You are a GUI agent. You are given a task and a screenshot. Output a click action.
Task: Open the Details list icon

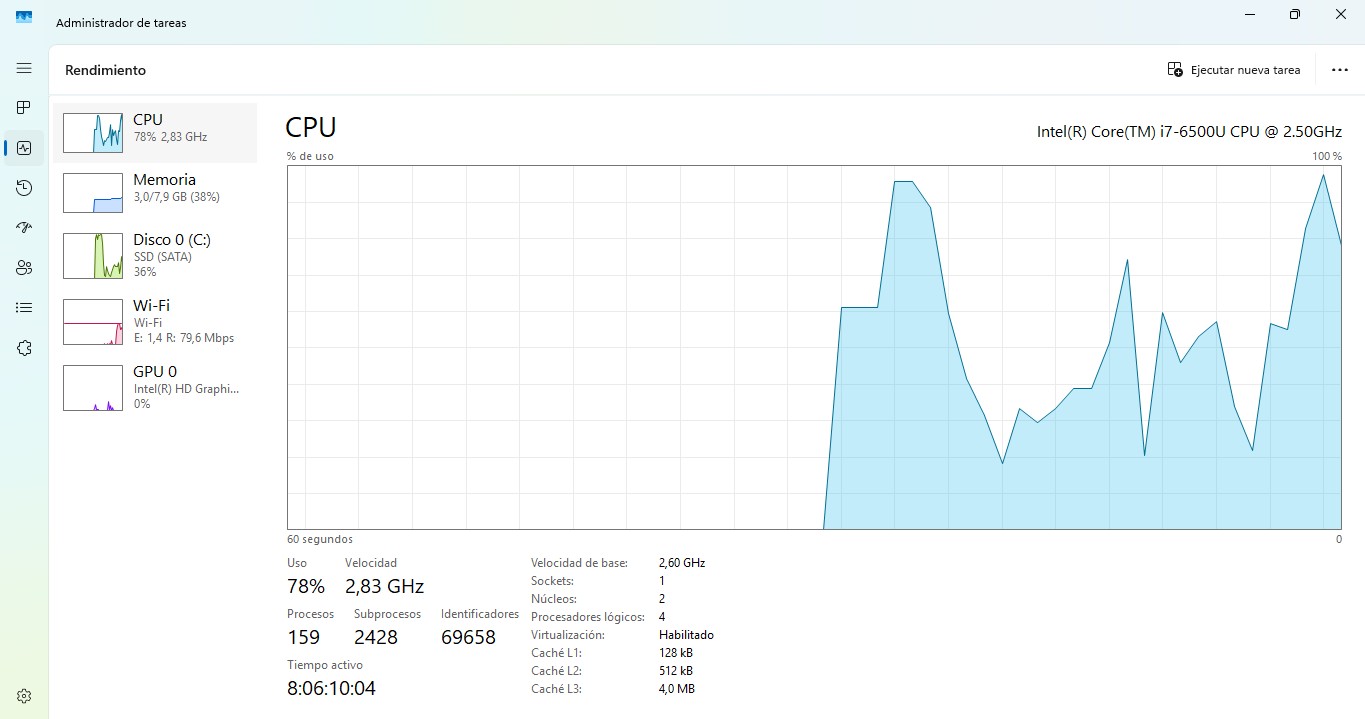(24, 308)
